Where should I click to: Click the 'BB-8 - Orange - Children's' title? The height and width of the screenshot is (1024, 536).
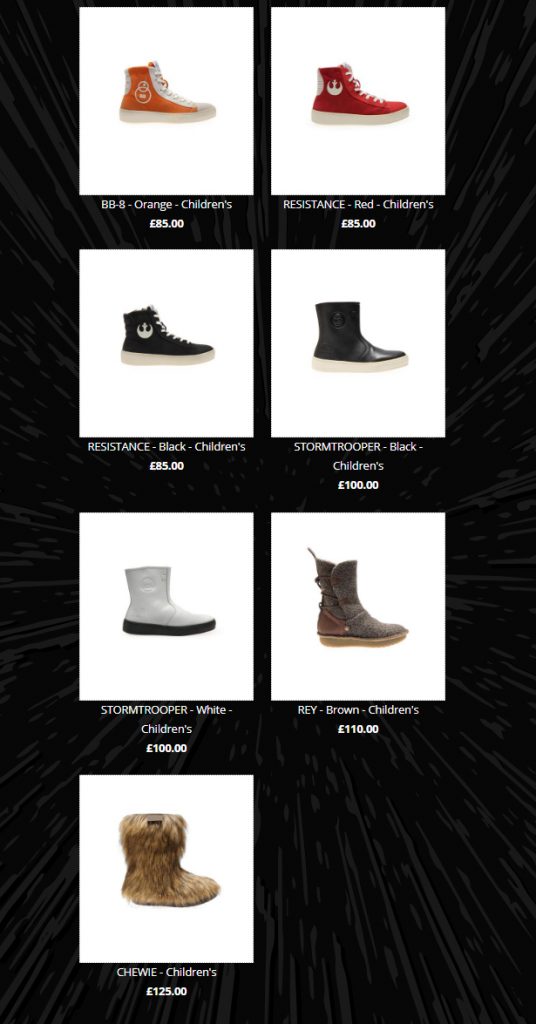click(166, 204)
